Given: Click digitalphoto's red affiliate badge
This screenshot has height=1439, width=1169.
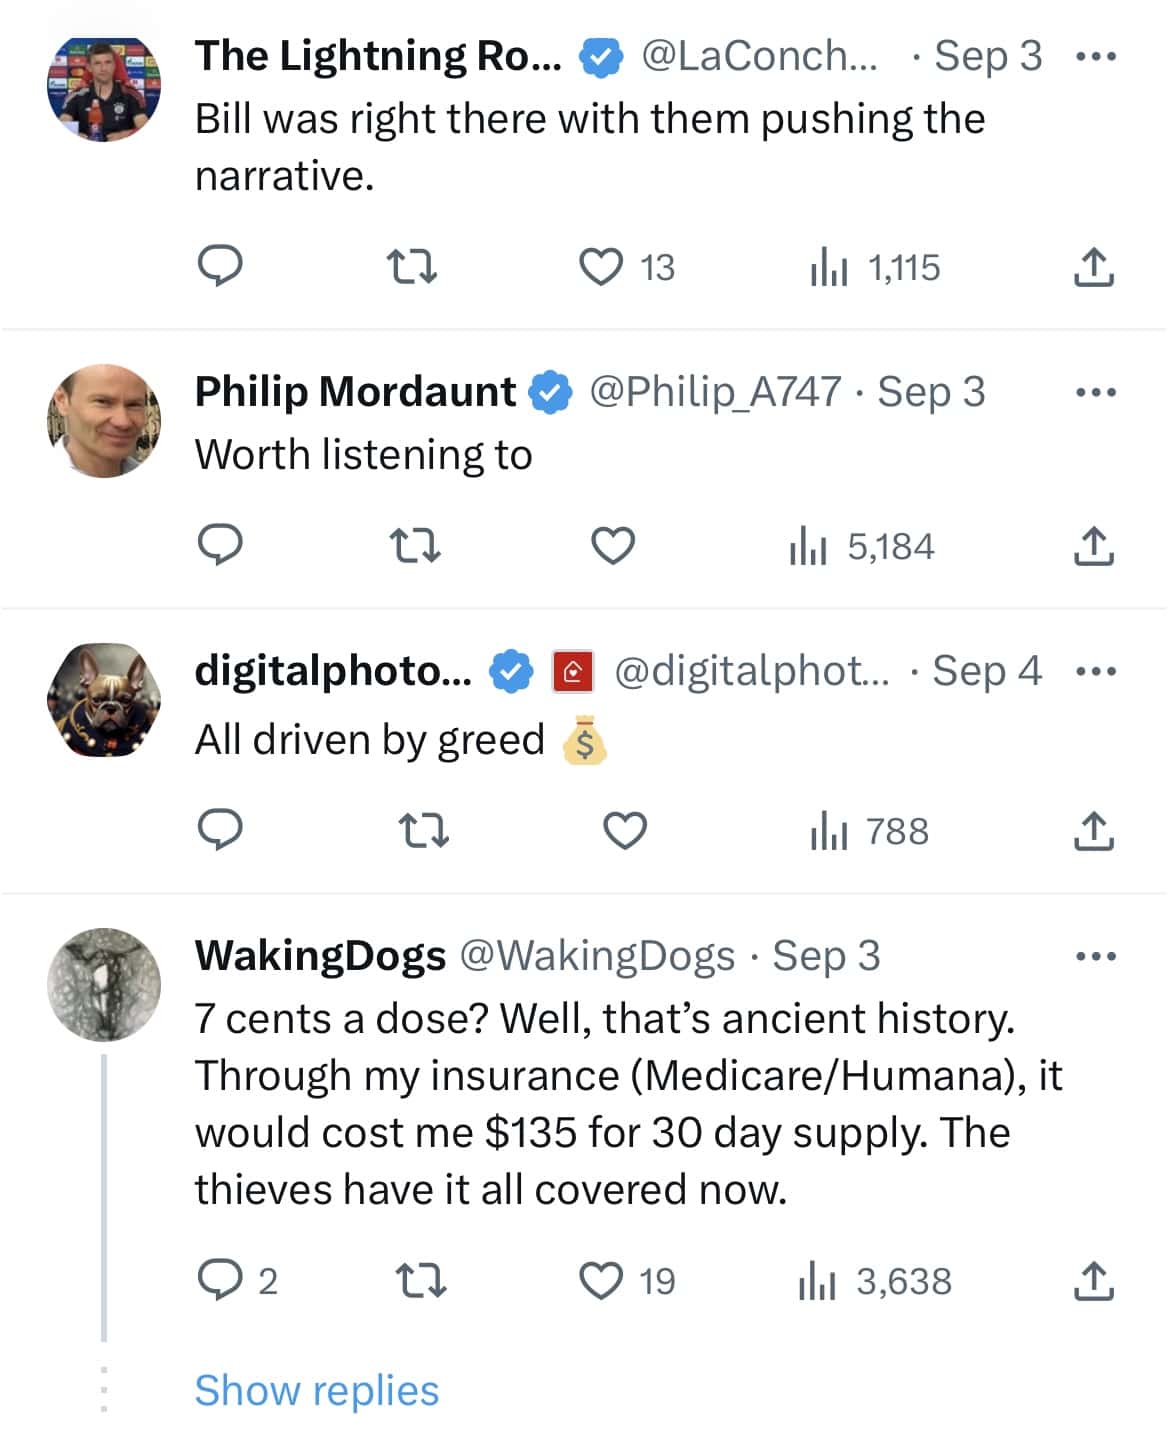Looking at the screenshot, I should point(571,671).
